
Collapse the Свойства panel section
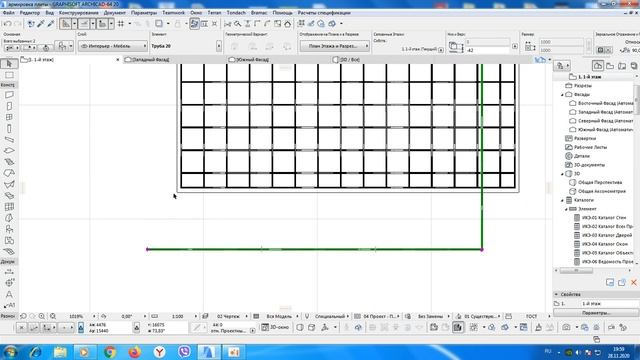556,294
